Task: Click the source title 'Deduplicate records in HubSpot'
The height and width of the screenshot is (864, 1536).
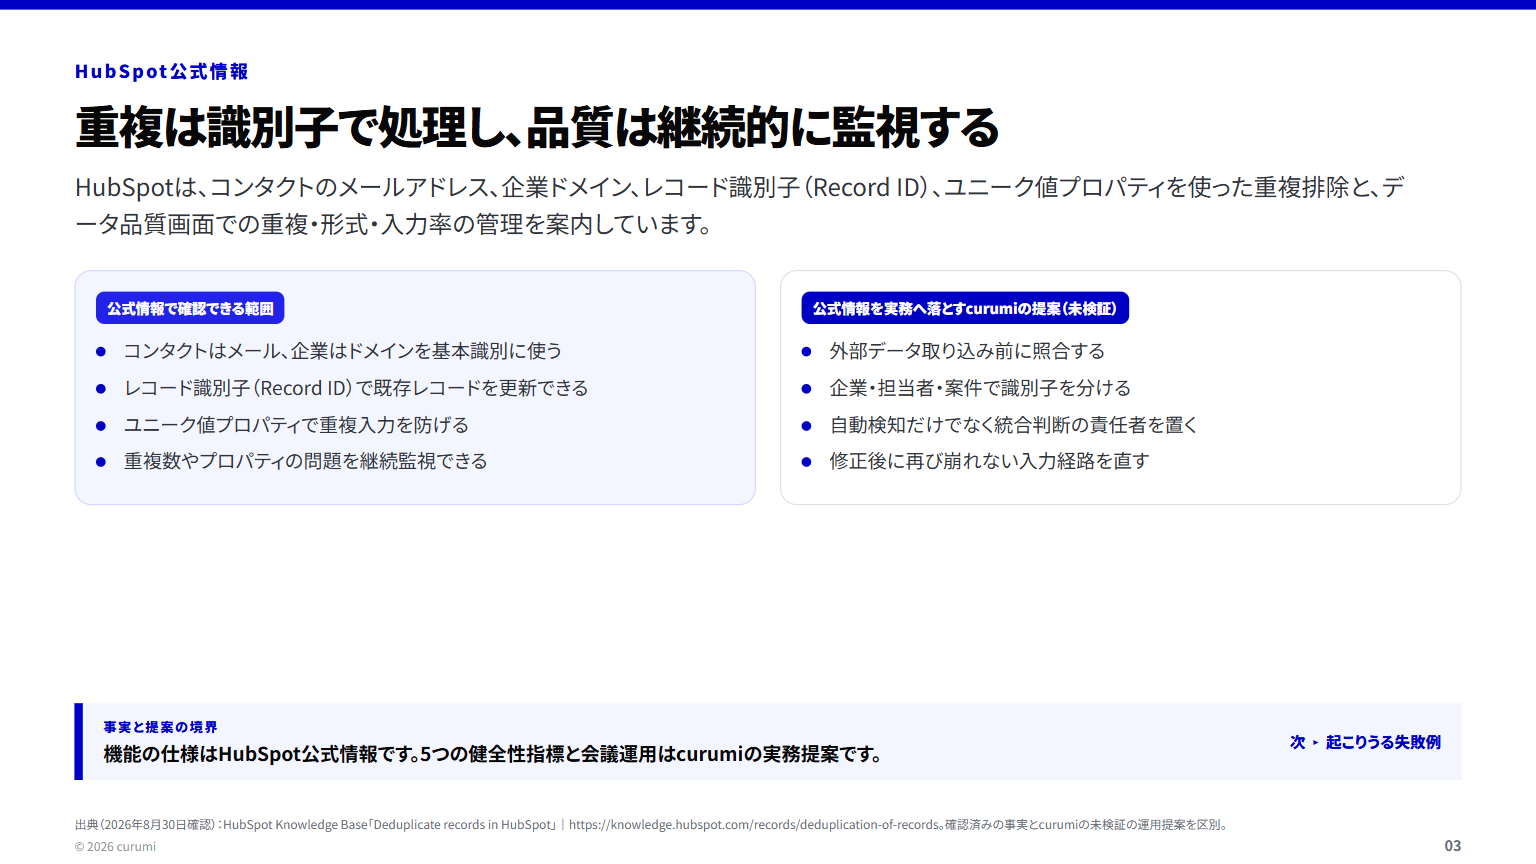Action: (463, 825)
